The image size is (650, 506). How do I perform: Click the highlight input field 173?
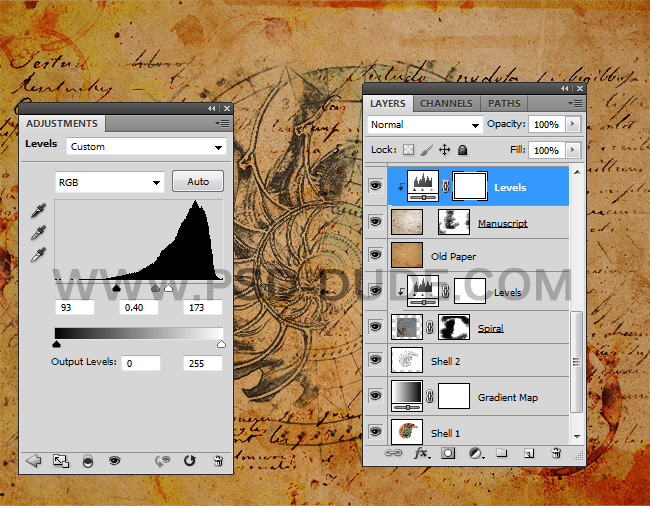pos(203,307)
